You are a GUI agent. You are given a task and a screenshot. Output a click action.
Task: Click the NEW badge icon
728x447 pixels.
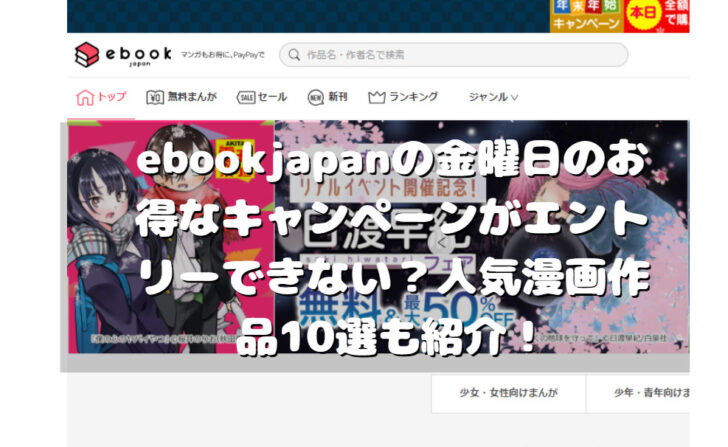pos(316,97)
